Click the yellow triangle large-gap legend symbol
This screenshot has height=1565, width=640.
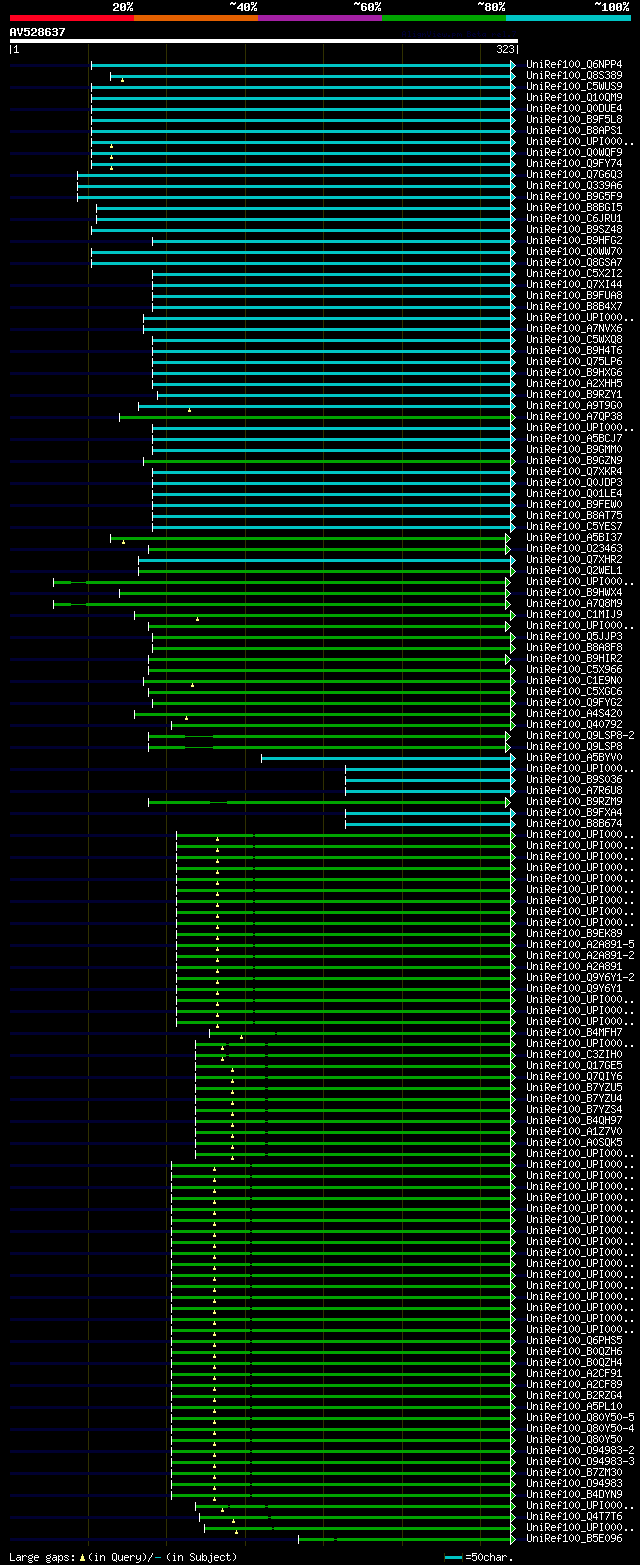click(x=83, y=1557)
